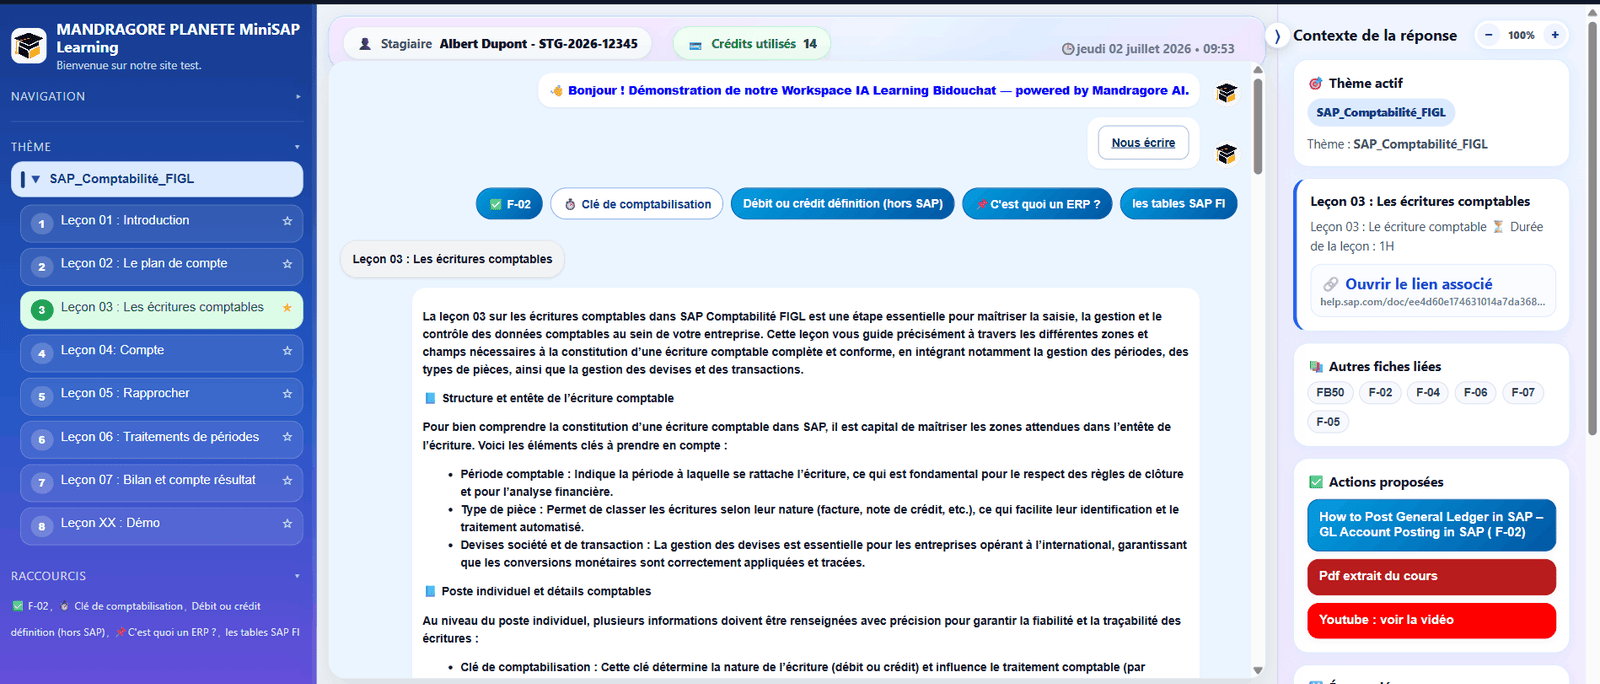The height and width of the screenshot is (684, 1600).
Task: Select Leçon 03 : Les écritures comptables
Action: (161, 309)
